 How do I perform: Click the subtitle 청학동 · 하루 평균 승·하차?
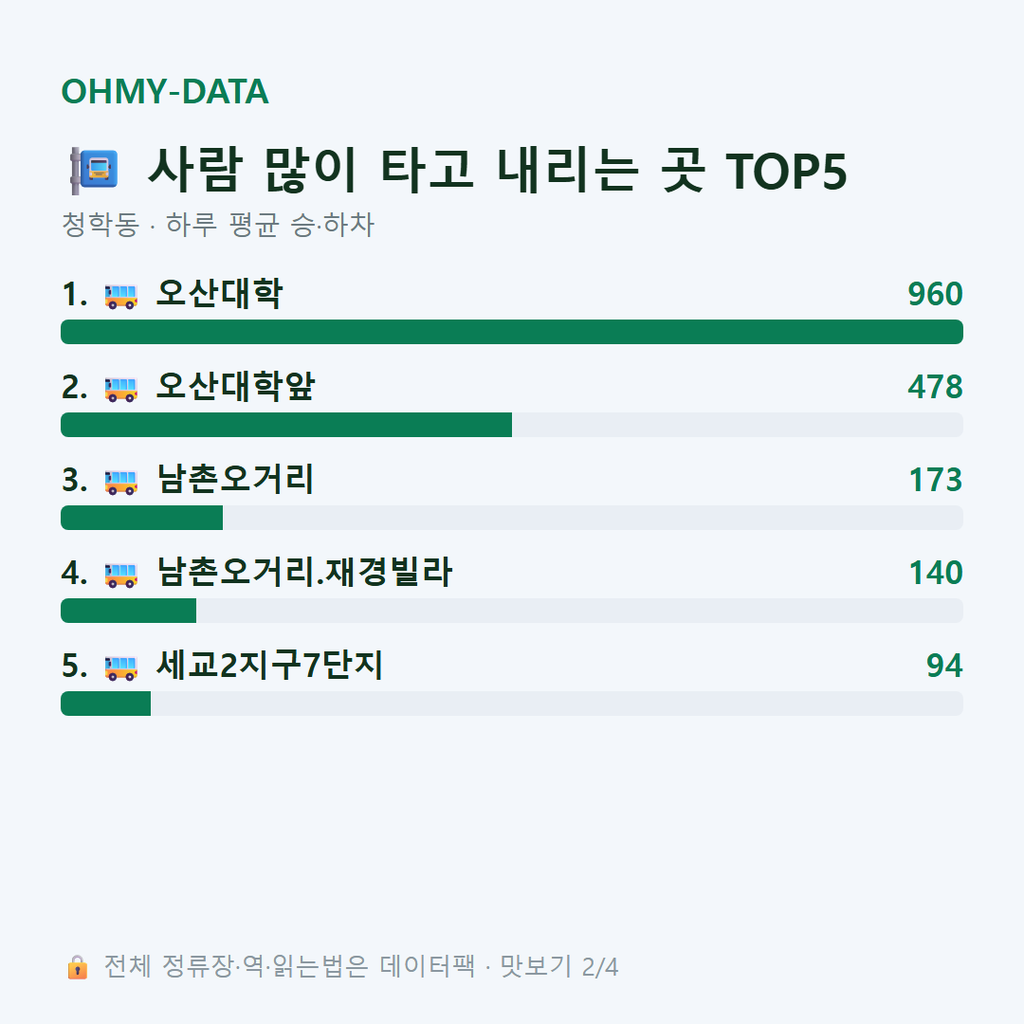click(217, 225)
